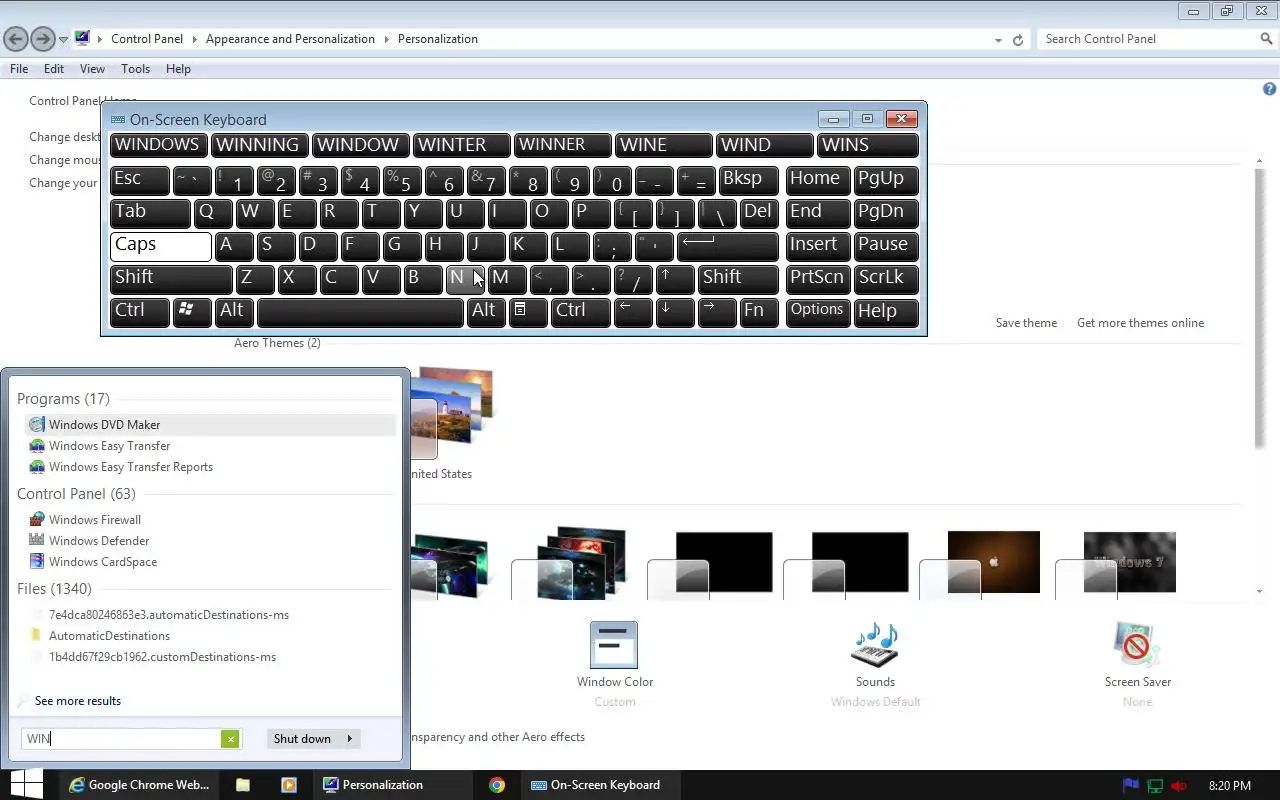
Task: Select the WINDOWS prediction suggestion
Action: click(159, 146)
